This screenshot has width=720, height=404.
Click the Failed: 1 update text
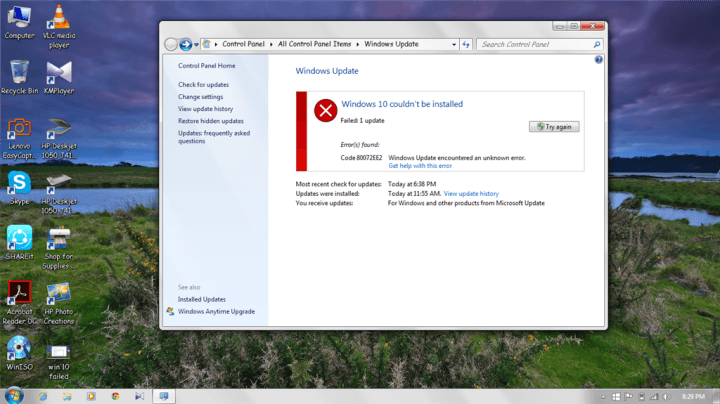pyautogui.click(x=362, y=121)
